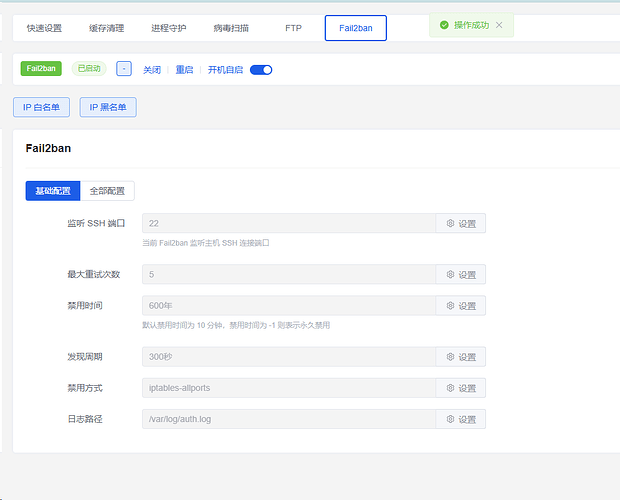
Task: Open the 快速设置 tab
Action: click(44, 28)
